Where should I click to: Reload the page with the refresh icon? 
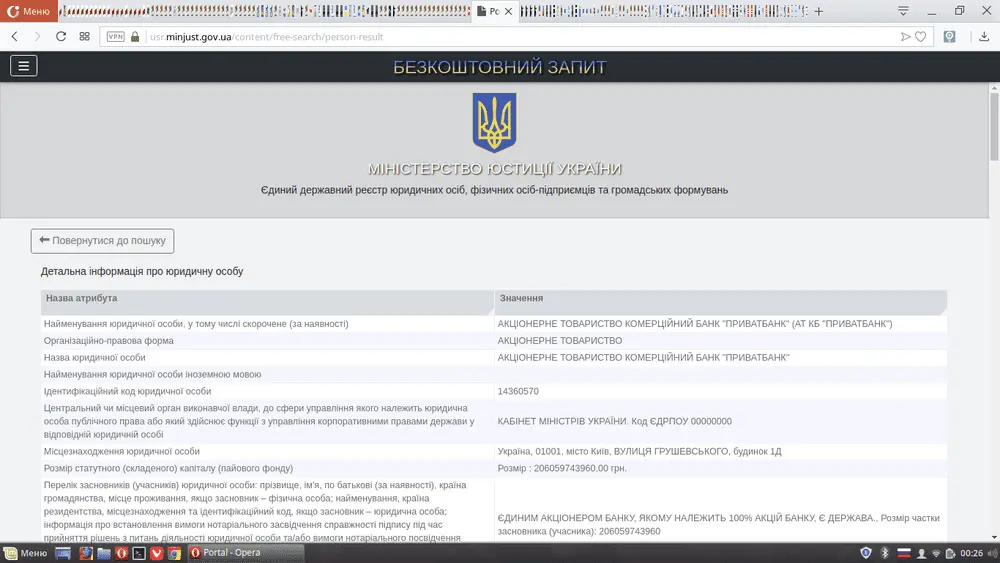coord(61,36)
